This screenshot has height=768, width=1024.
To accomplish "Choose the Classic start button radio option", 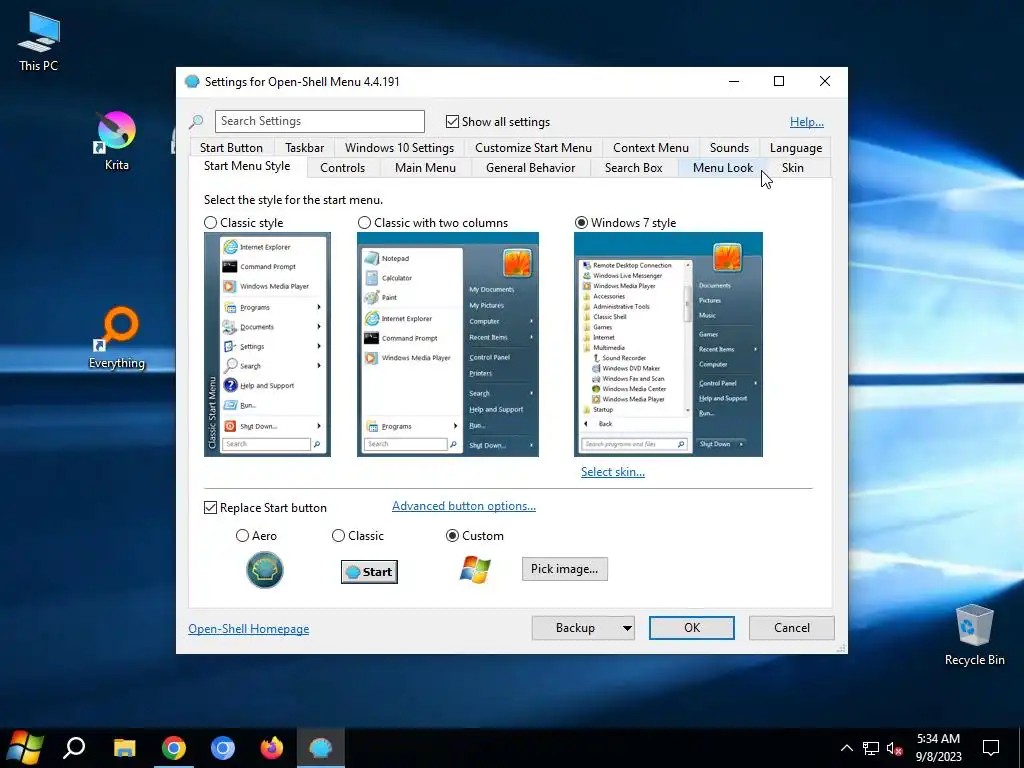I will click(338, 536).
